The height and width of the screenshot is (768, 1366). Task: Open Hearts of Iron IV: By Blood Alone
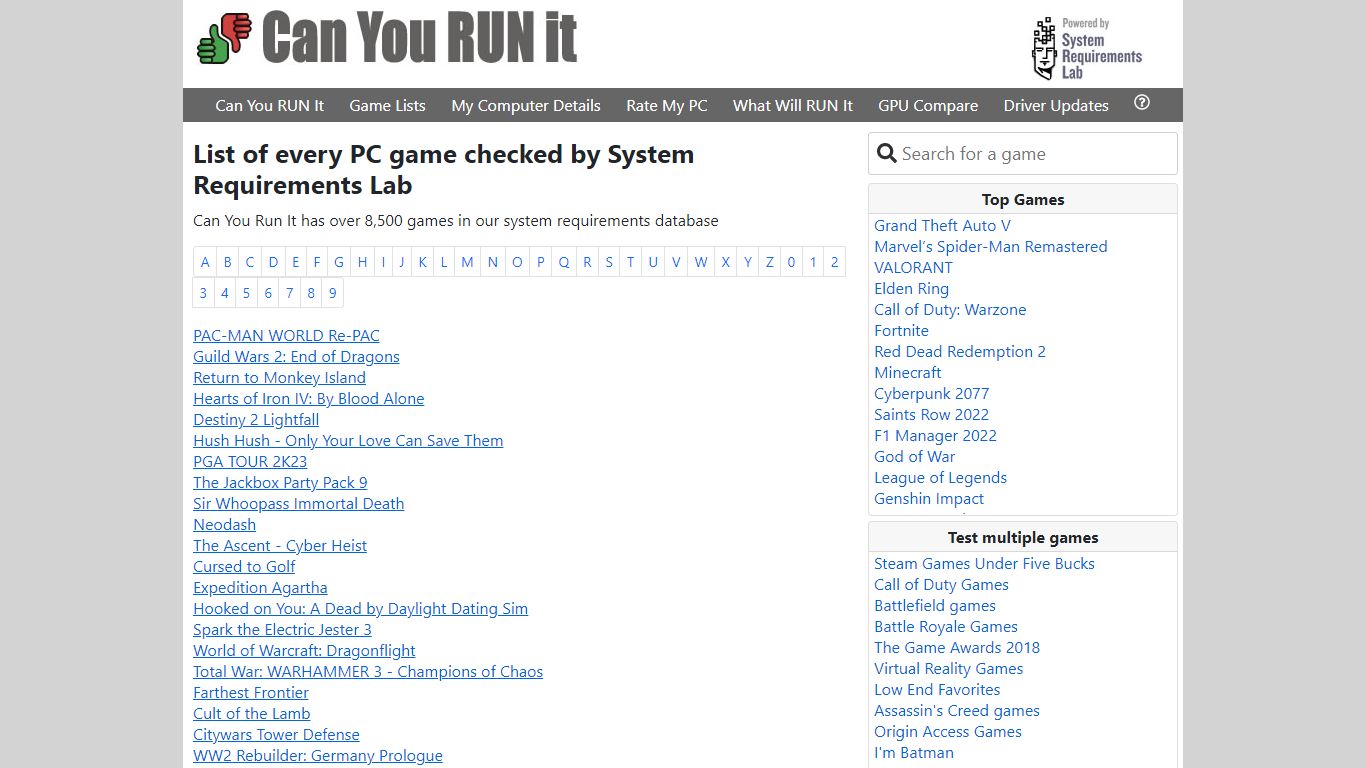point(308,398)
